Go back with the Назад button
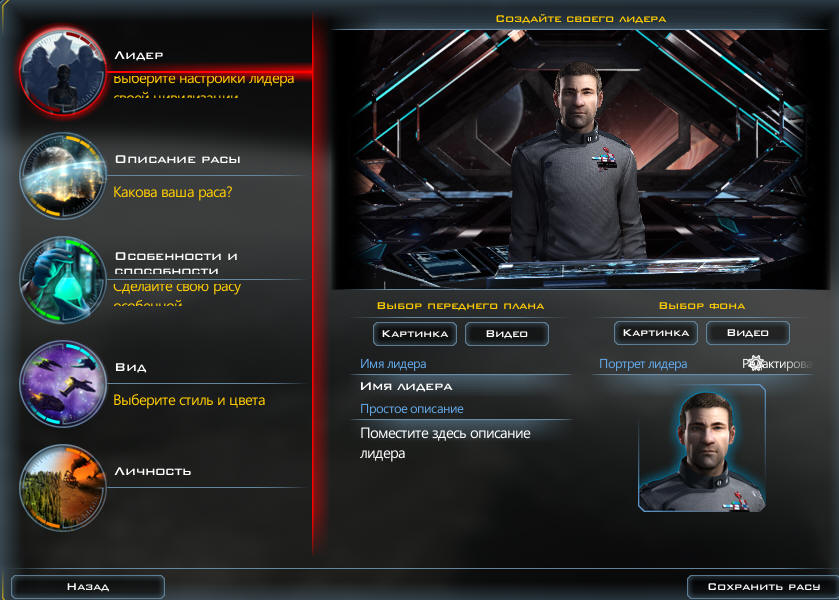The image size is (839, 600). (88, 587)
